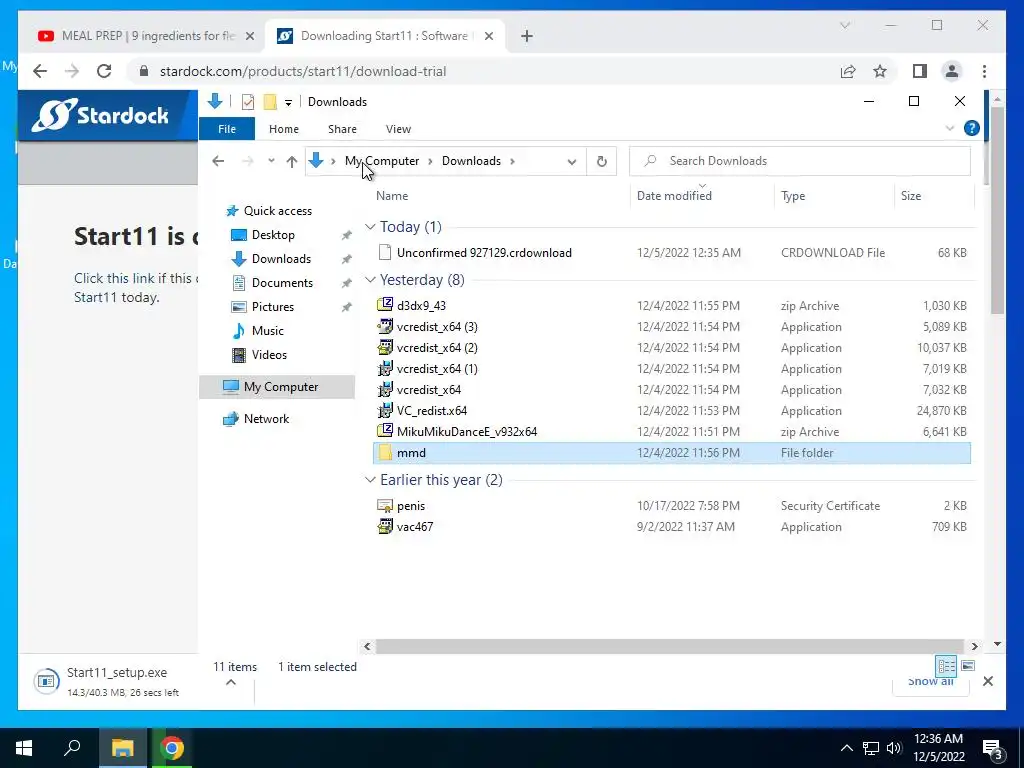This screenshot has width=1024, height=768.
Task: Select Quick access in the navigation pane
Action: tap(278, 211)
